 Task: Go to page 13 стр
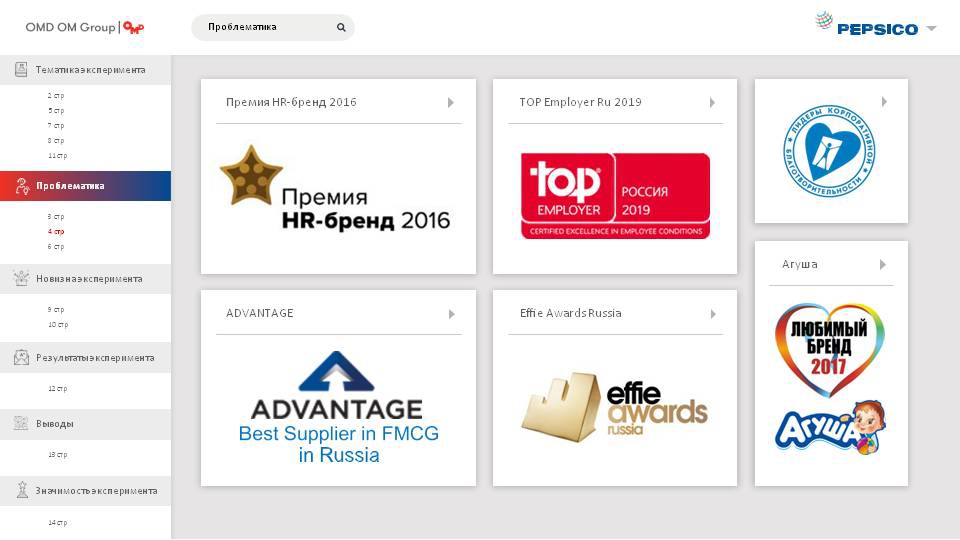(x=58, y=455)
